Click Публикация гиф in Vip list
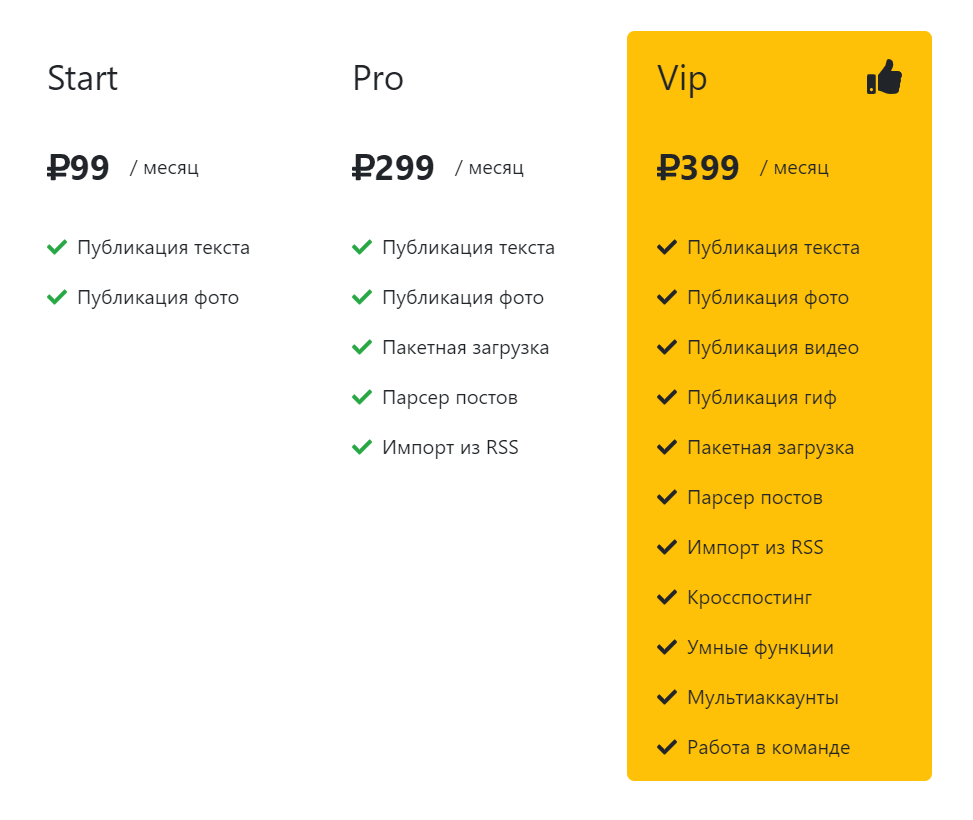This screenshot has height=820, width=973. point(761,398)
